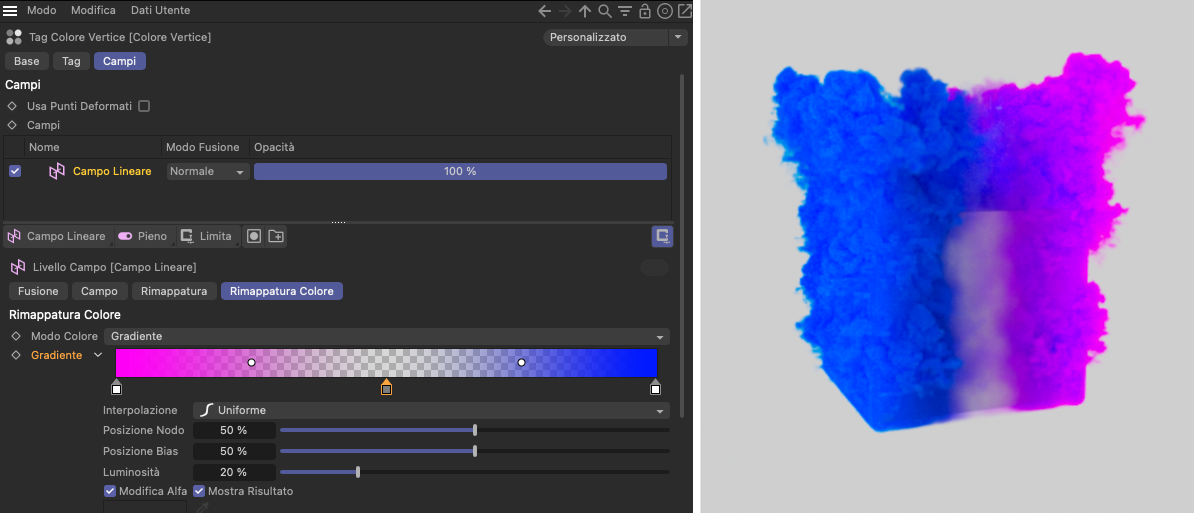
Task: Uncheck Modifica Alfa checkbox
Action: coord(110,491)
